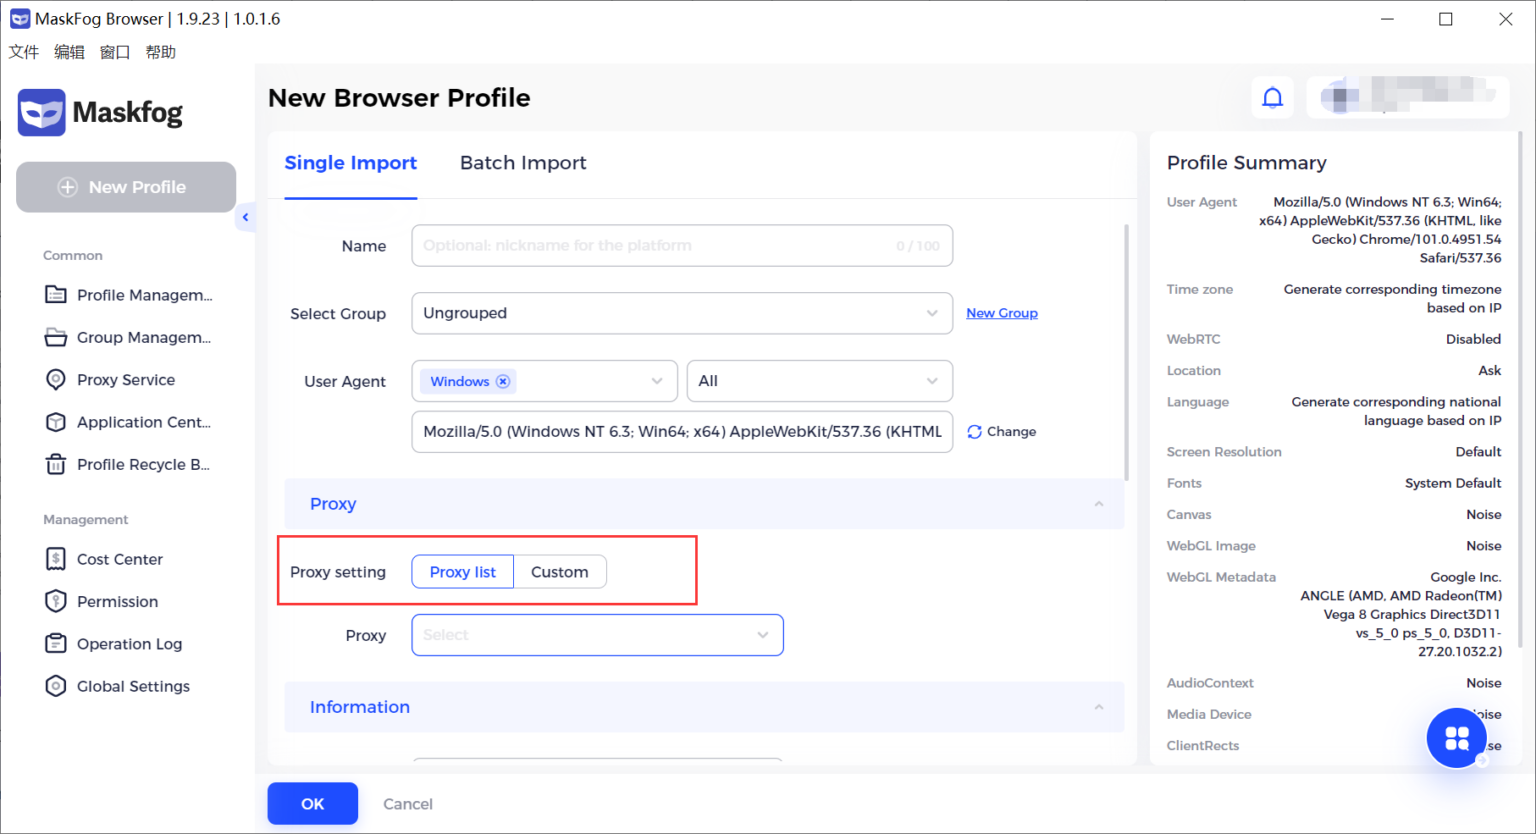This screenshot has width=1536, height=834.
Task: Click the Cancel button
Action: (408, 804)
